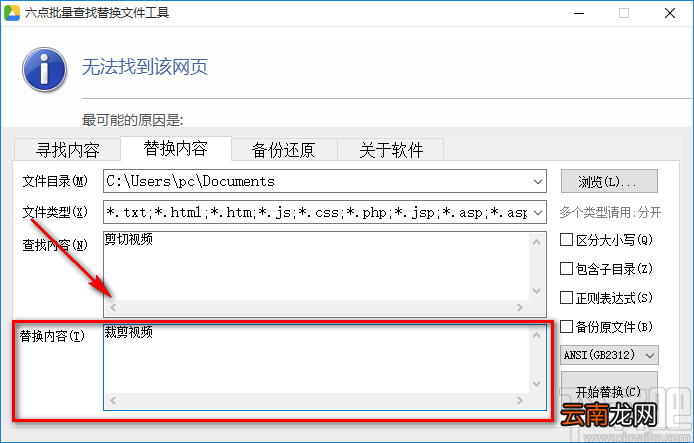694x443 pixels.
Task: Click the 浏览(L)... browse button
Action: coord(609,181)
